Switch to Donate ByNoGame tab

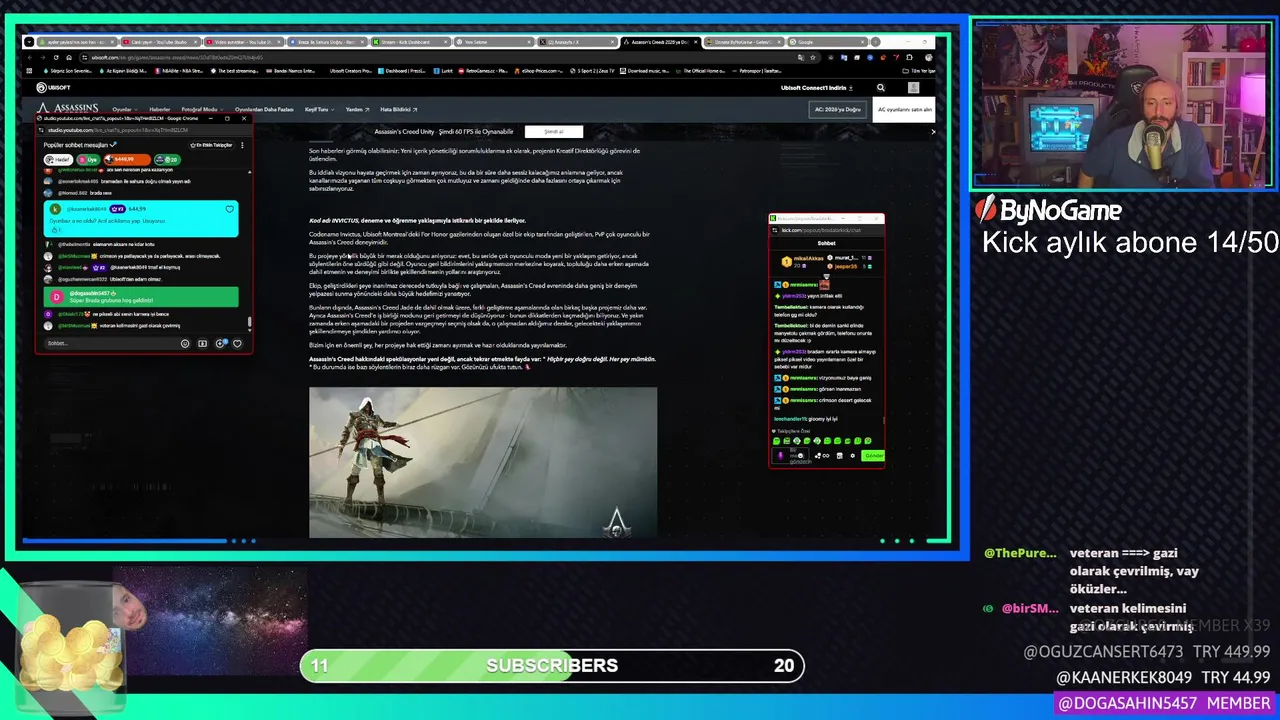[x=742, y=42]
